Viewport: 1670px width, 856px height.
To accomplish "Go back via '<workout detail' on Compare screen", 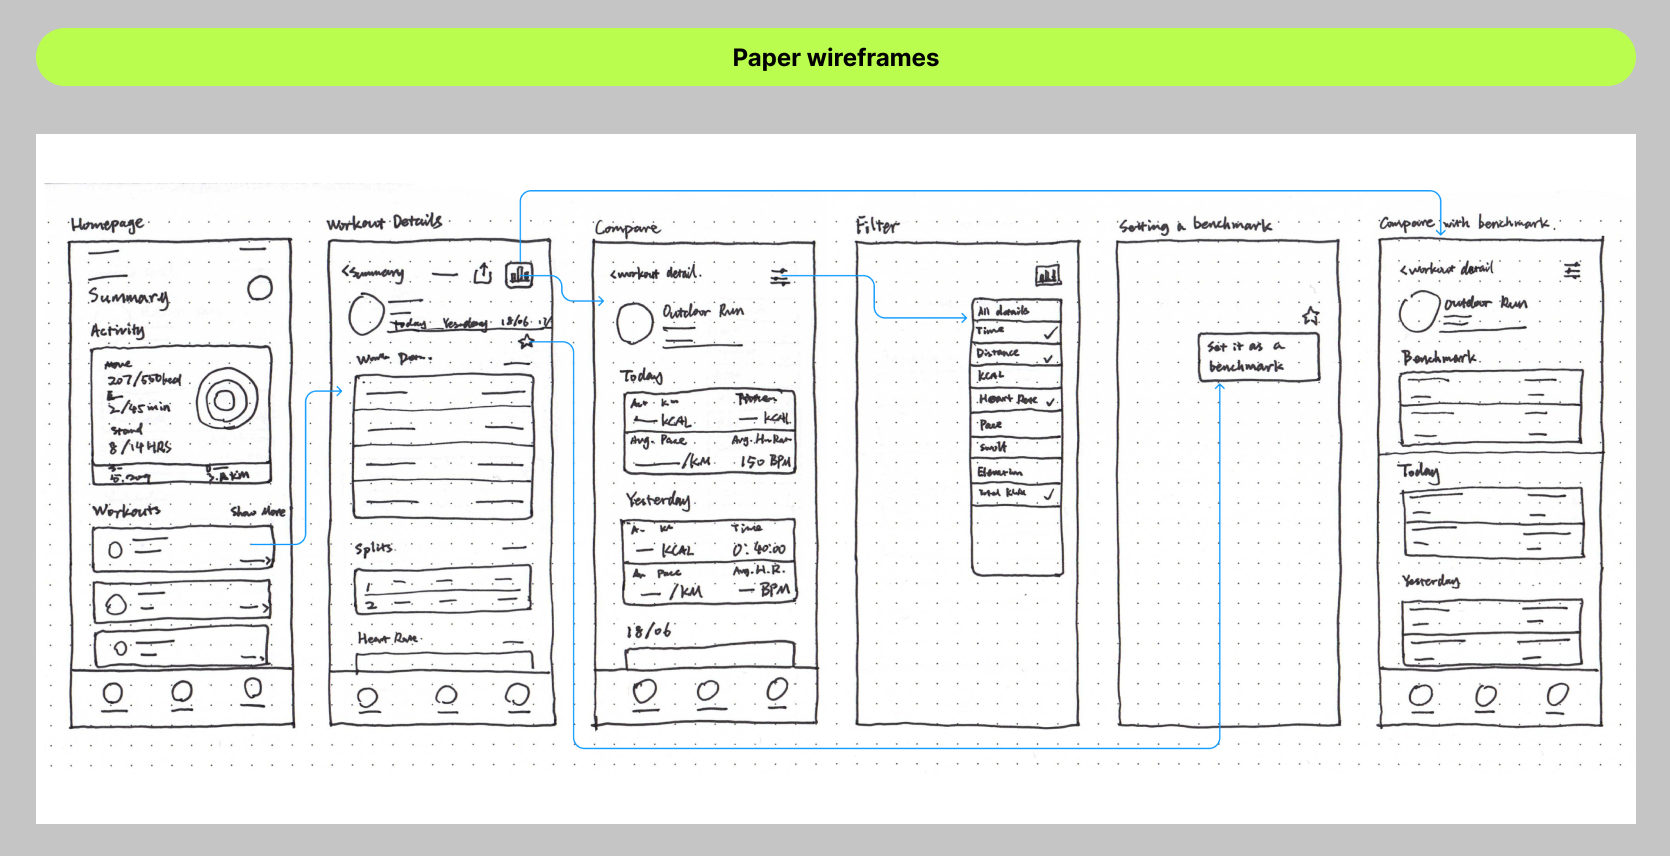I will click(x=656, y=273).
